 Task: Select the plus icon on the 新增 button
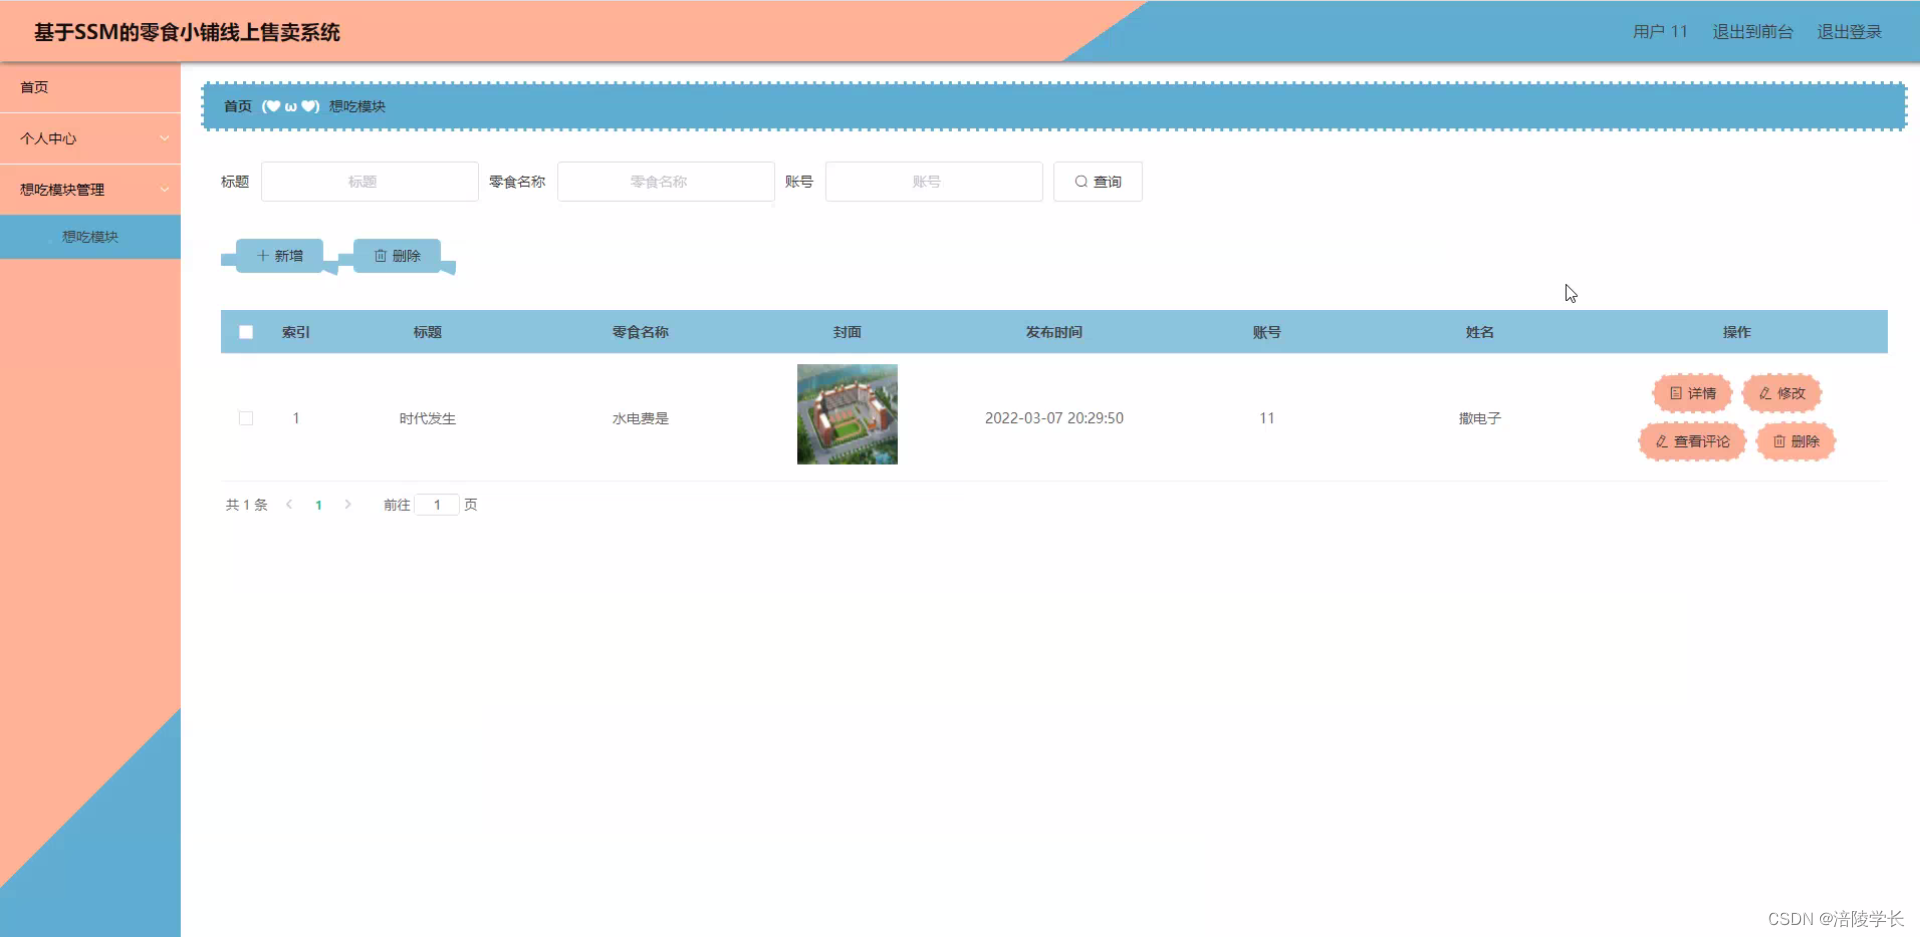coord(262,255)
